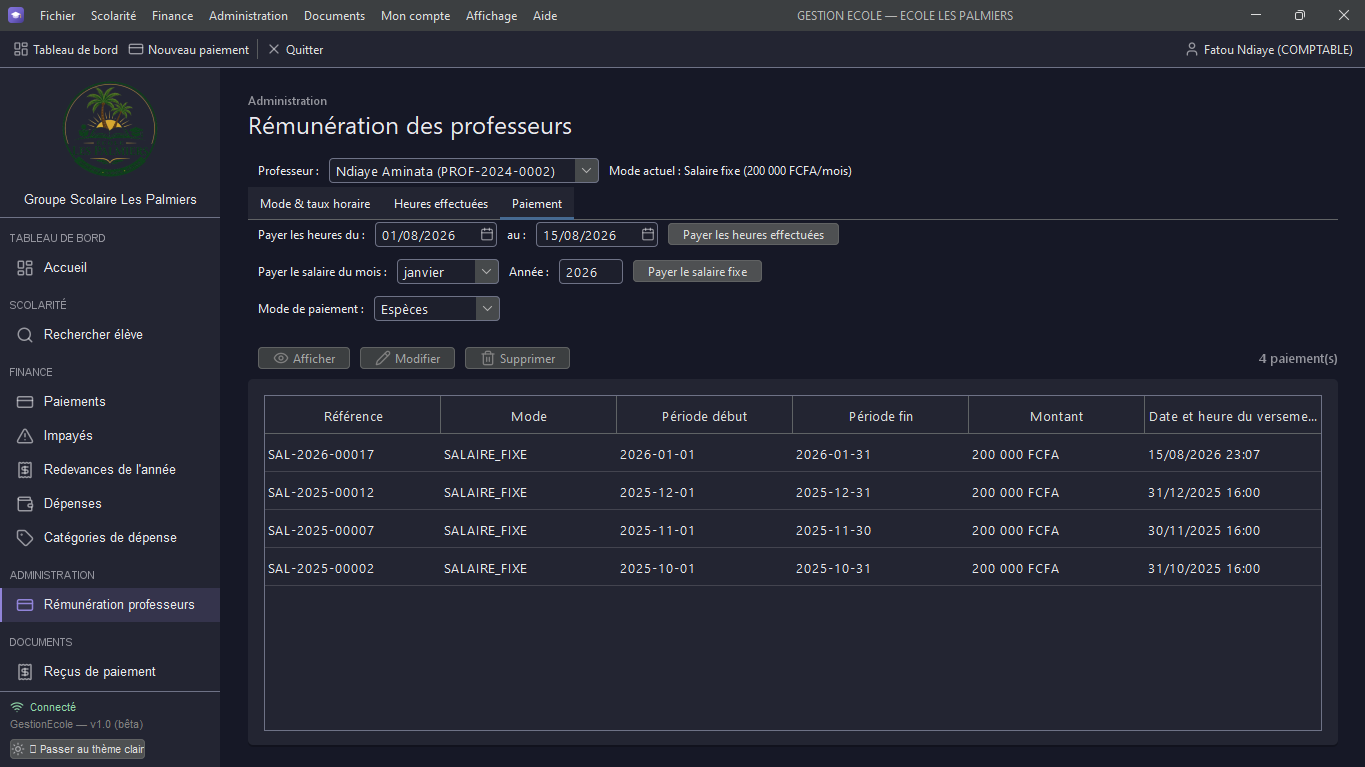The image size is (1365, 767).
Task: Click Quitter in the toolbar
Action: pyautogui.click(x=295, y=49)
